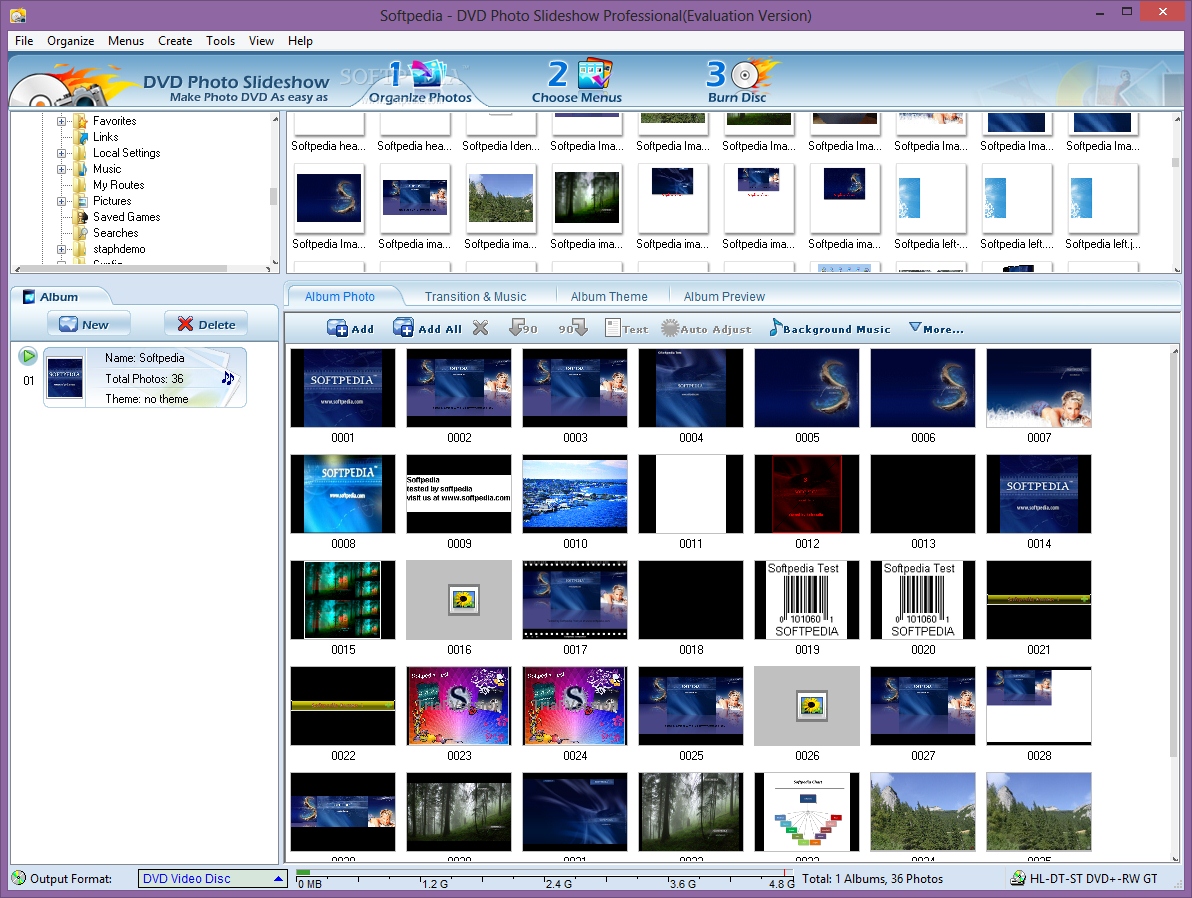Click the album photos vertical scrollbar

click(x=1174, y=602)
